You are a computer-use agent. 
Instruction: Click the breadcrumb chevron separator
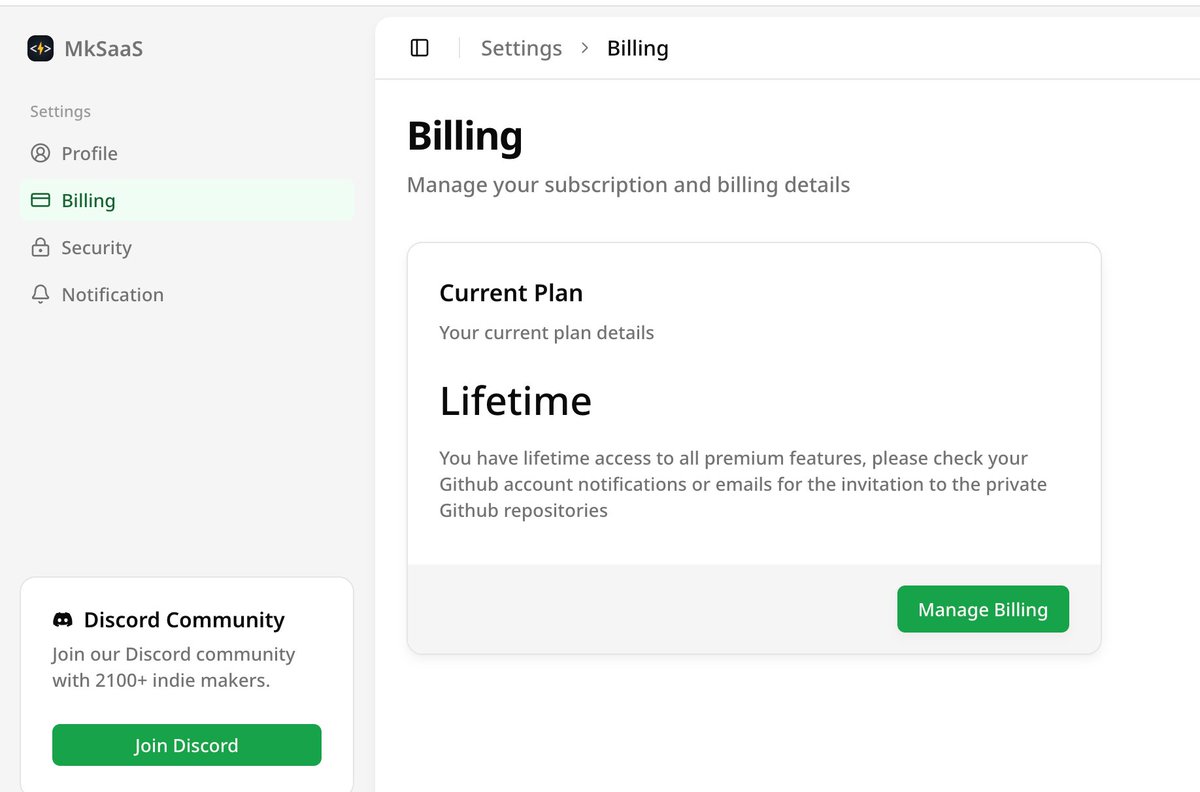pos(585,48)
